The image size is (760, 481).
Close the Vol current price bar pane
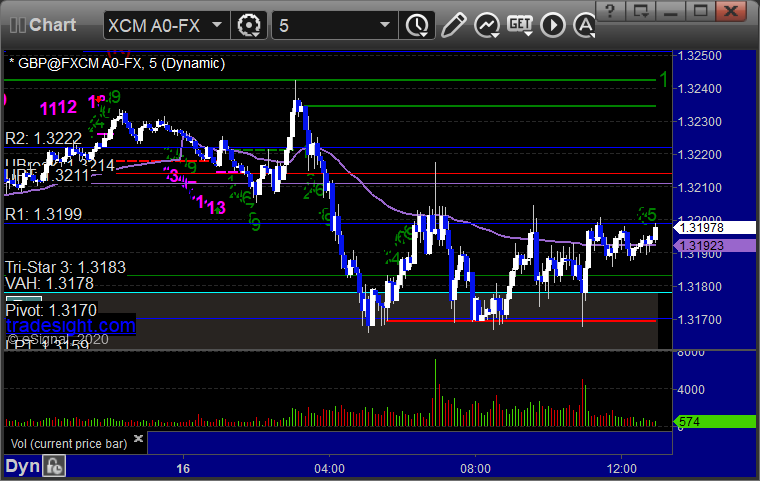click(138, 438)
